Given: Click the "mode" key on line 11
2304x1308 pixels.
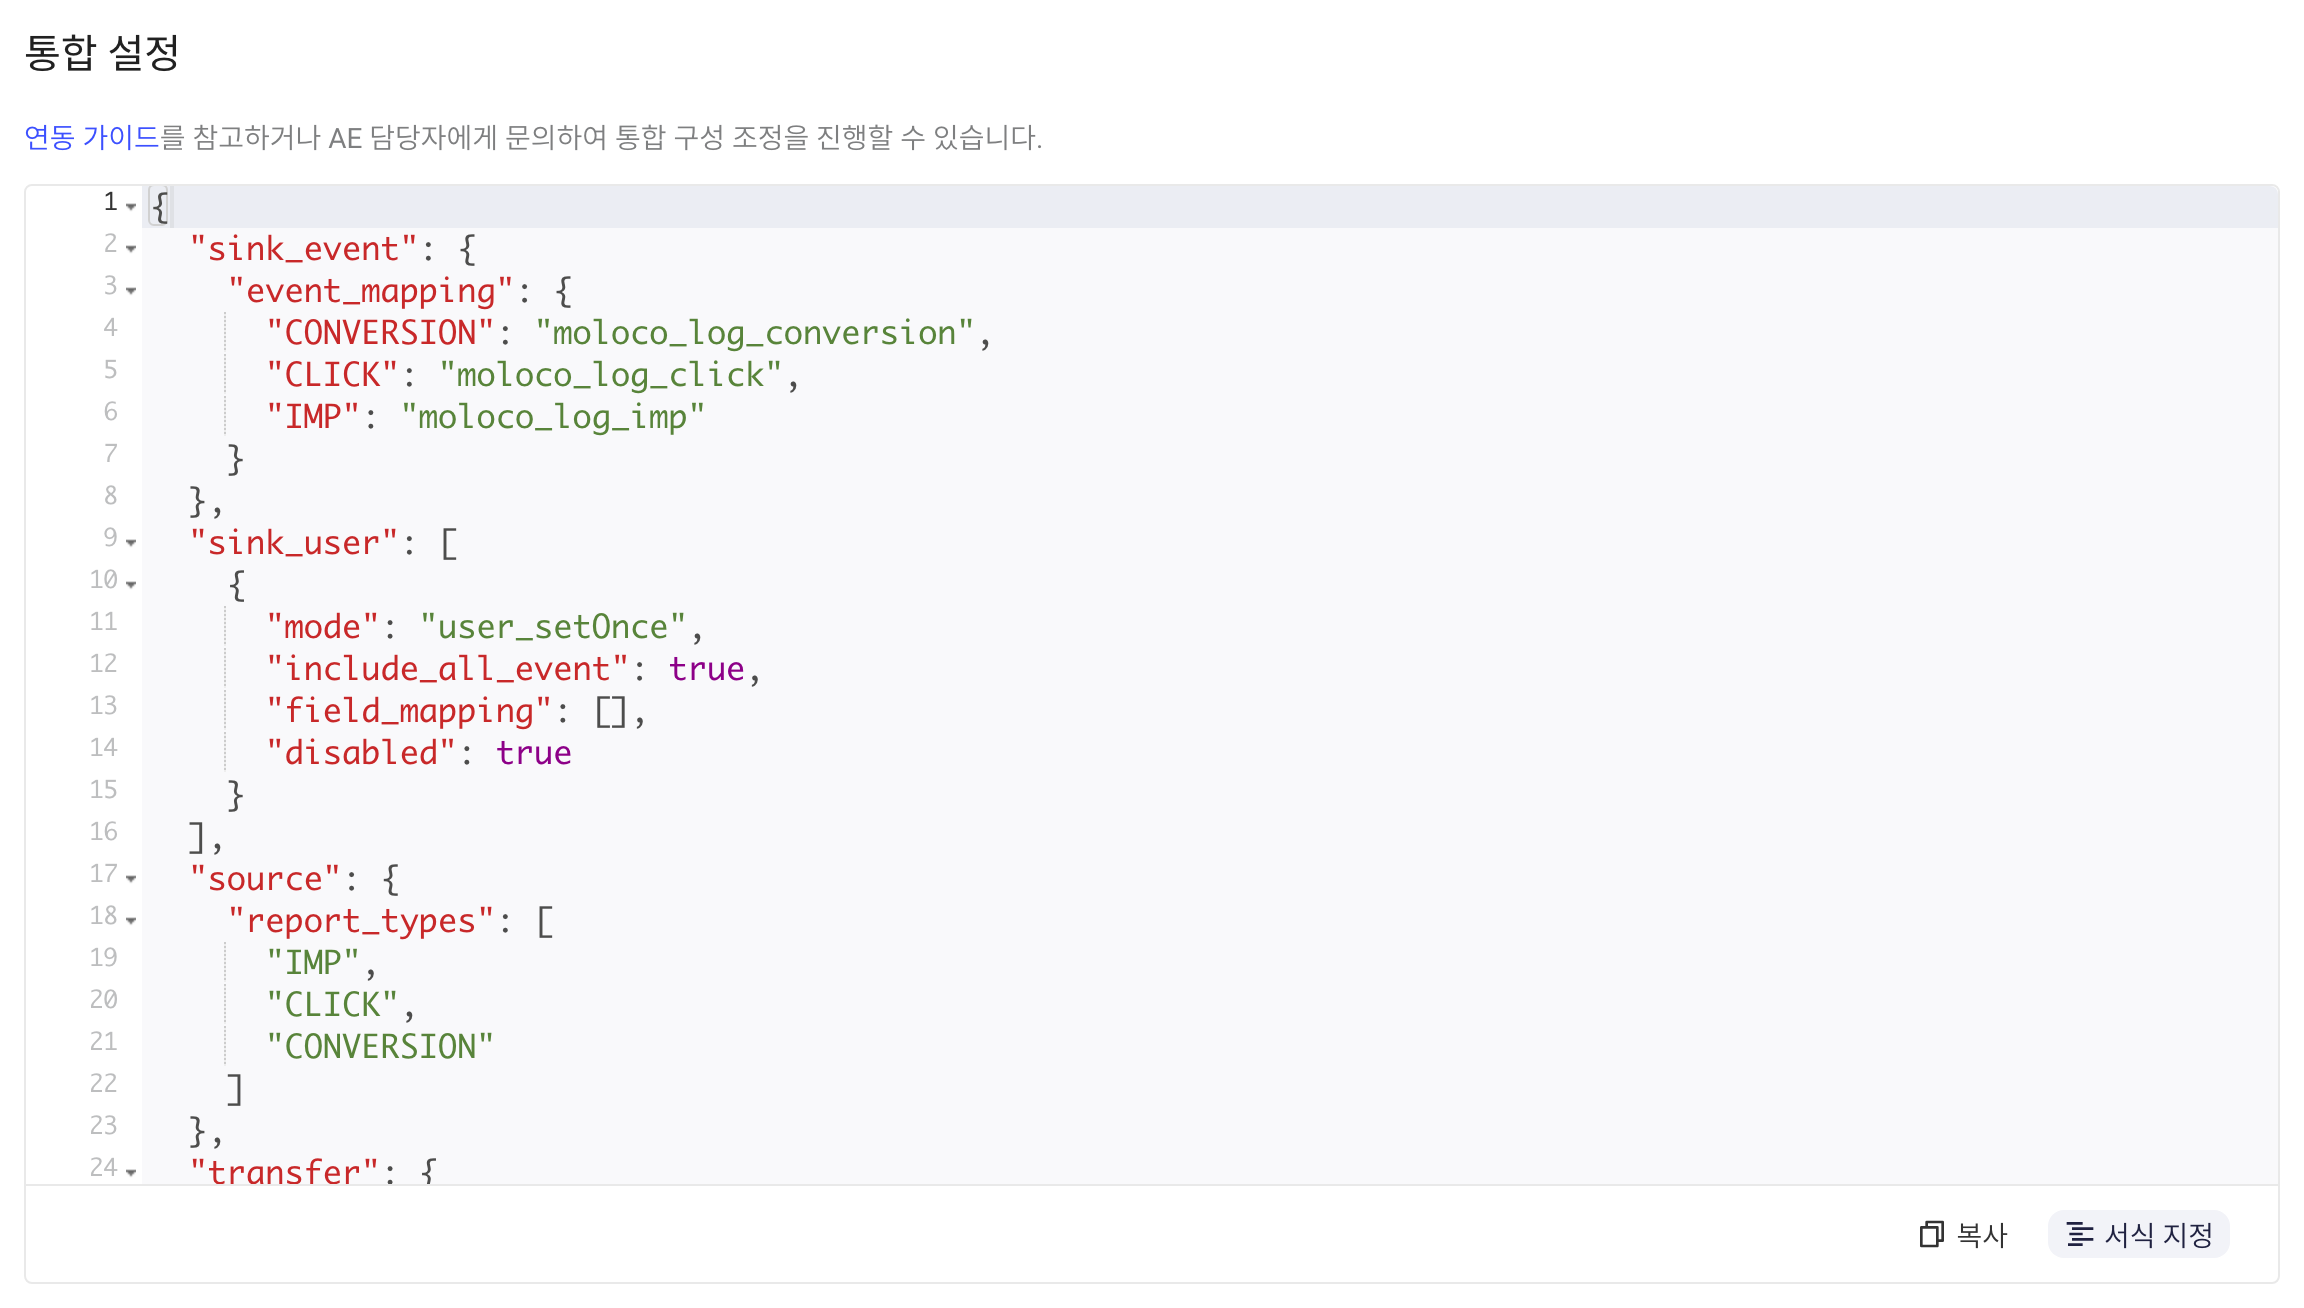Looking at the screenshot, I should point(323,627).
